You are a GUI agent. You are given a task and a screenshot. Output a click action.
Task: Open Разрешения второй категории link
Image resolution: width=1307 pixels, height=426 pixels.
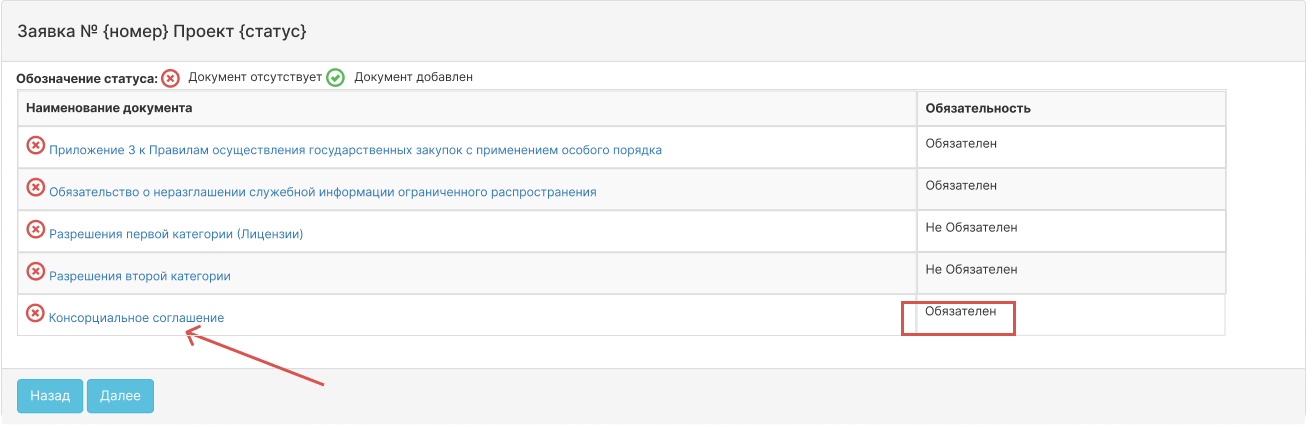click(140, 276)
